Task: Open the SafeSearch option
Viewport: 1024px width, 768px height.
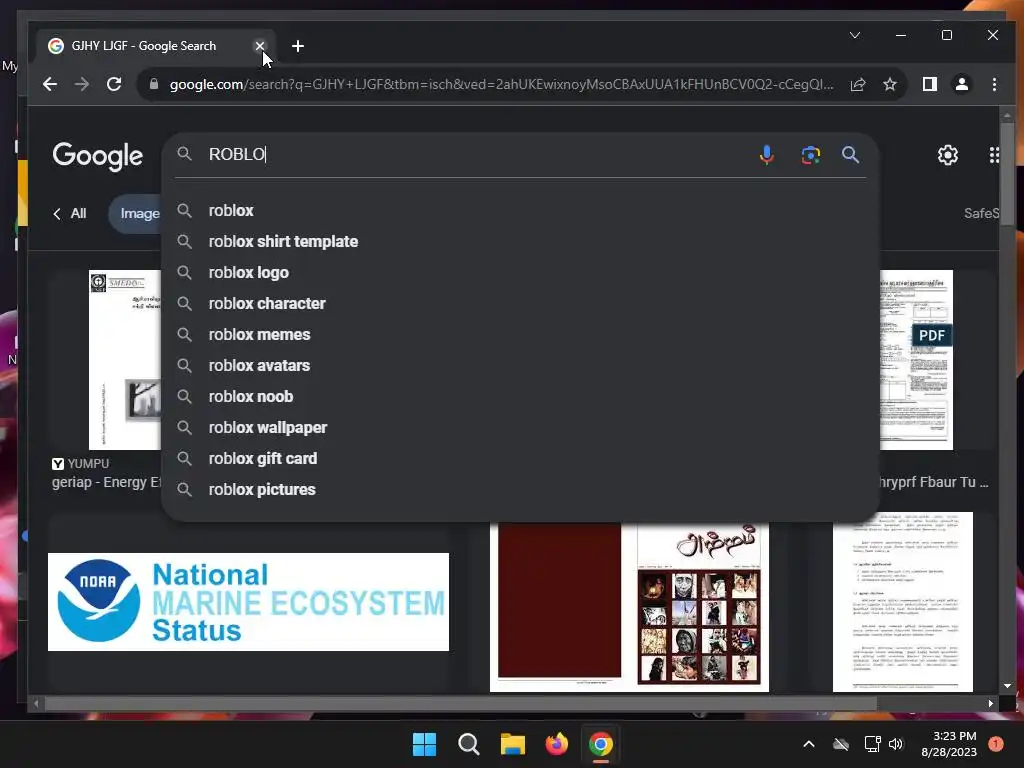Action: [x=981, y=214]
